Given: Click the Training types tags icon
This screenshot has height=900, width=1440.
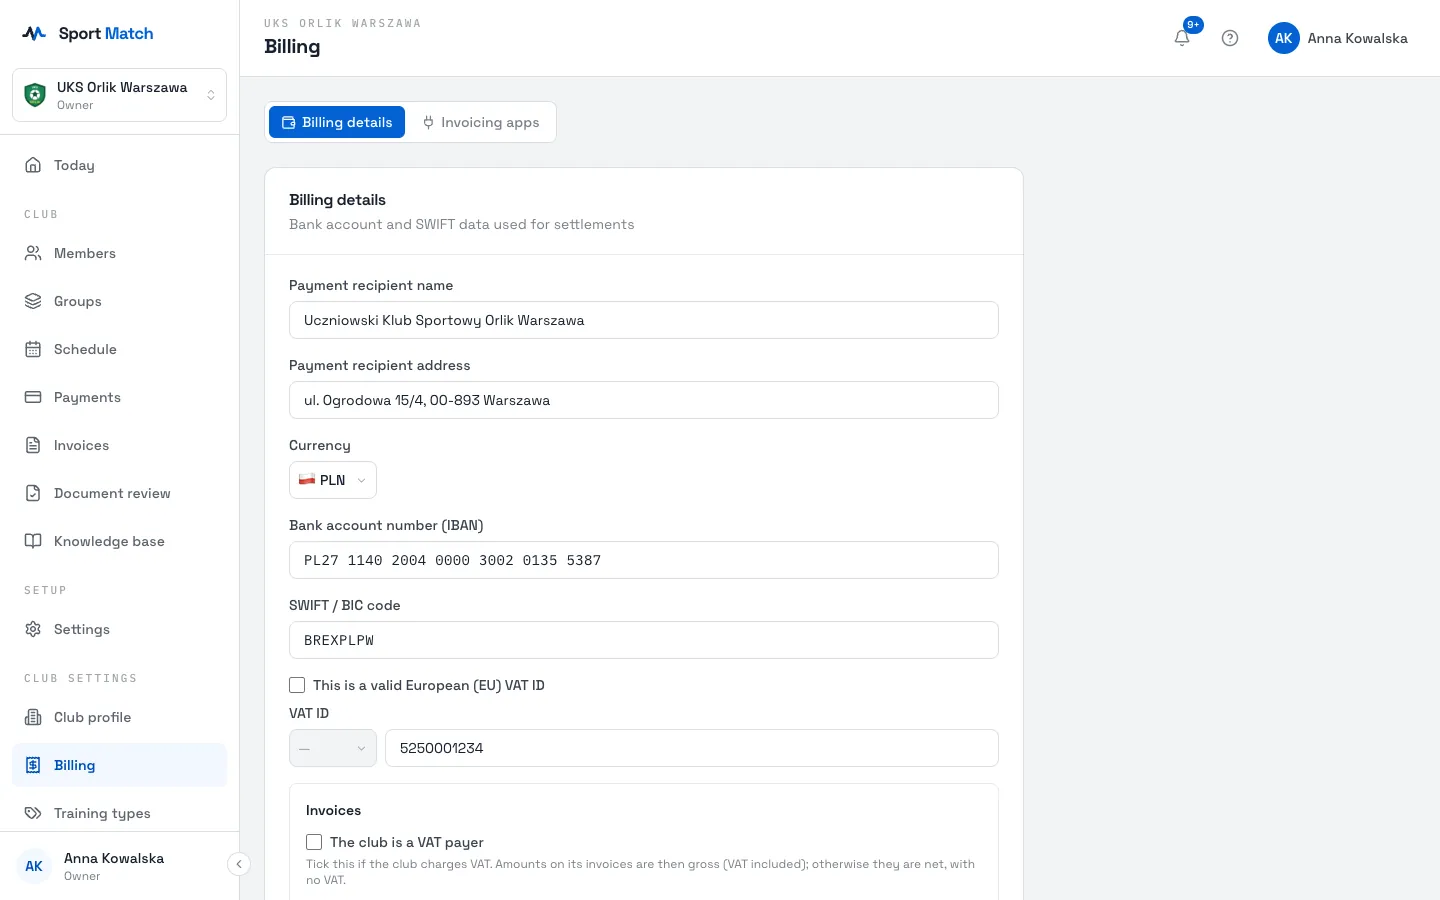Looking at the screenshot, I should pyautogui.click(x=33, y=813).
